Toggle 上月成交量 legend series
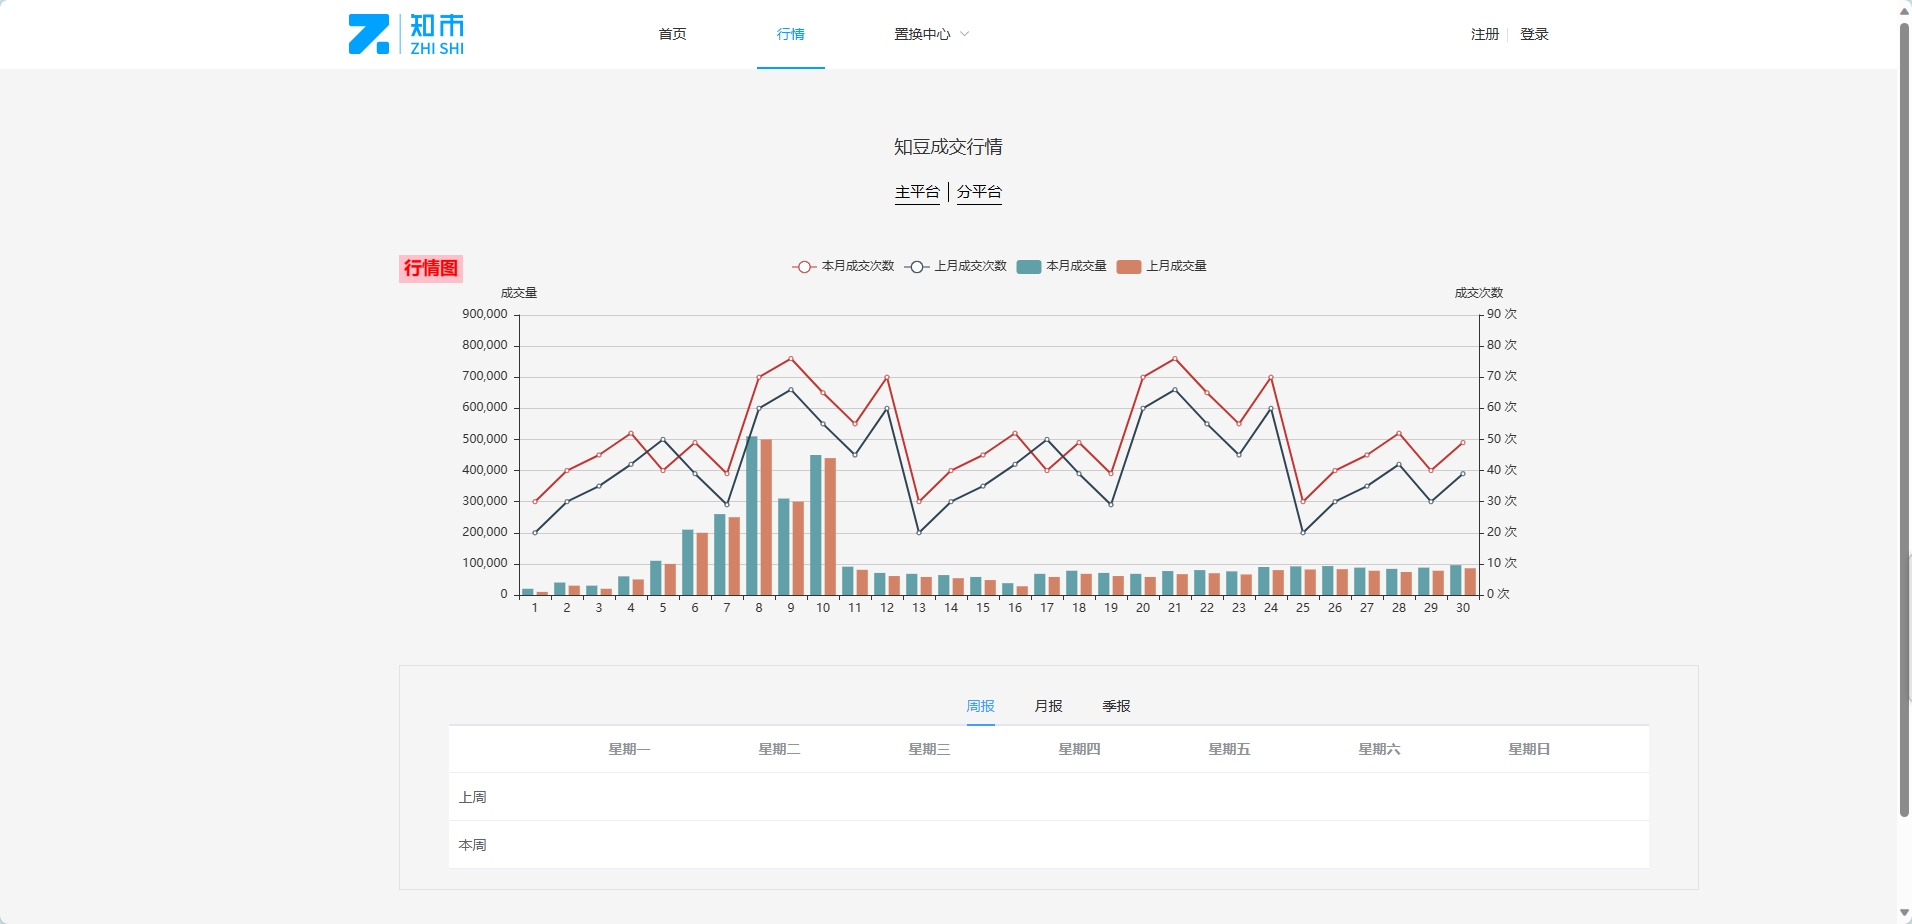Viewport: 1912px width, 924px height. point(1161,266)
